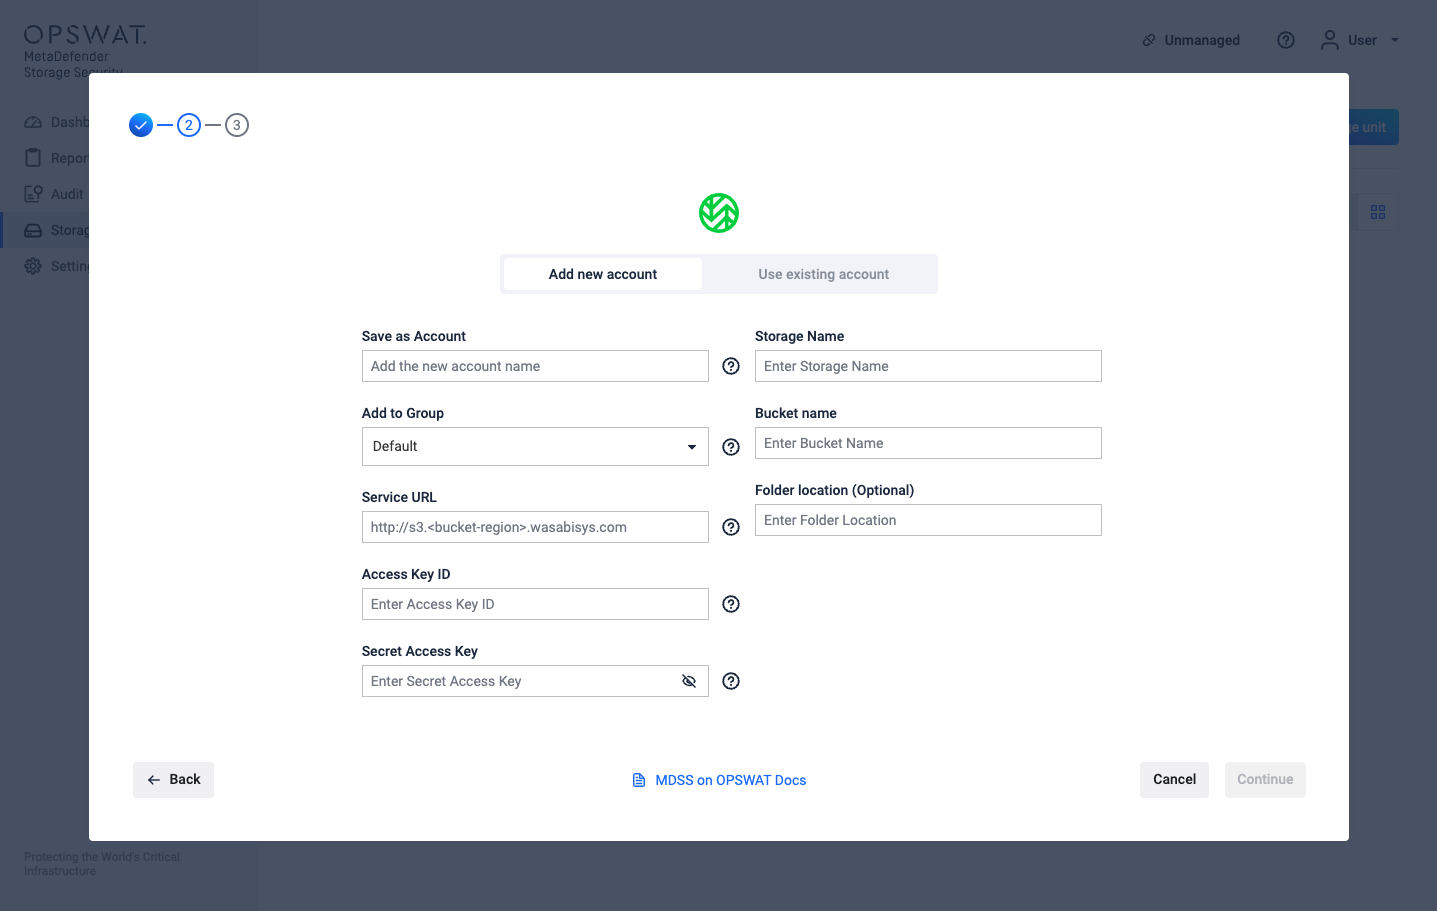Open help for Add to Group field
The image size is (1437, 911).
pos(731,447)
